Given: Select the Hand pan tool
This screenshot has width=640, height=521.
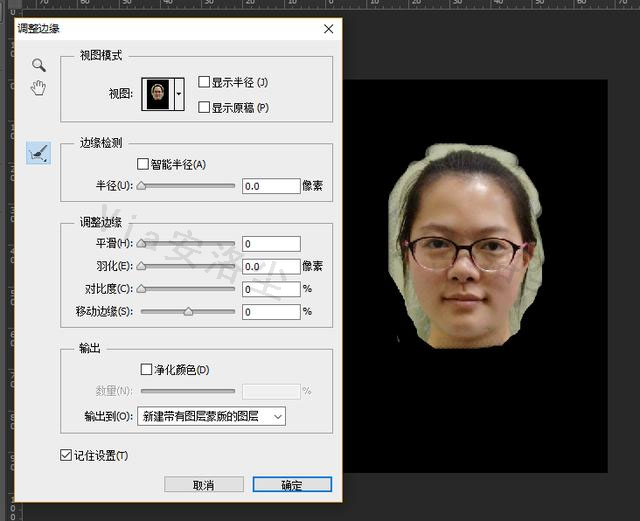Looking at the screenshot, I should click(38, 88).
